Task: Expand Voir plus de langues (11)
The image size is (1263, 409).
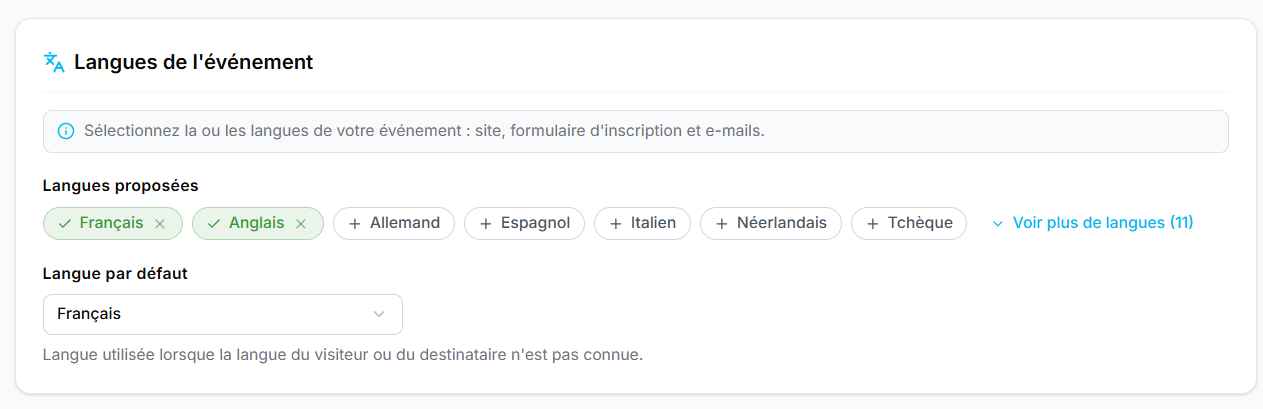Action: coord(1092,223)
